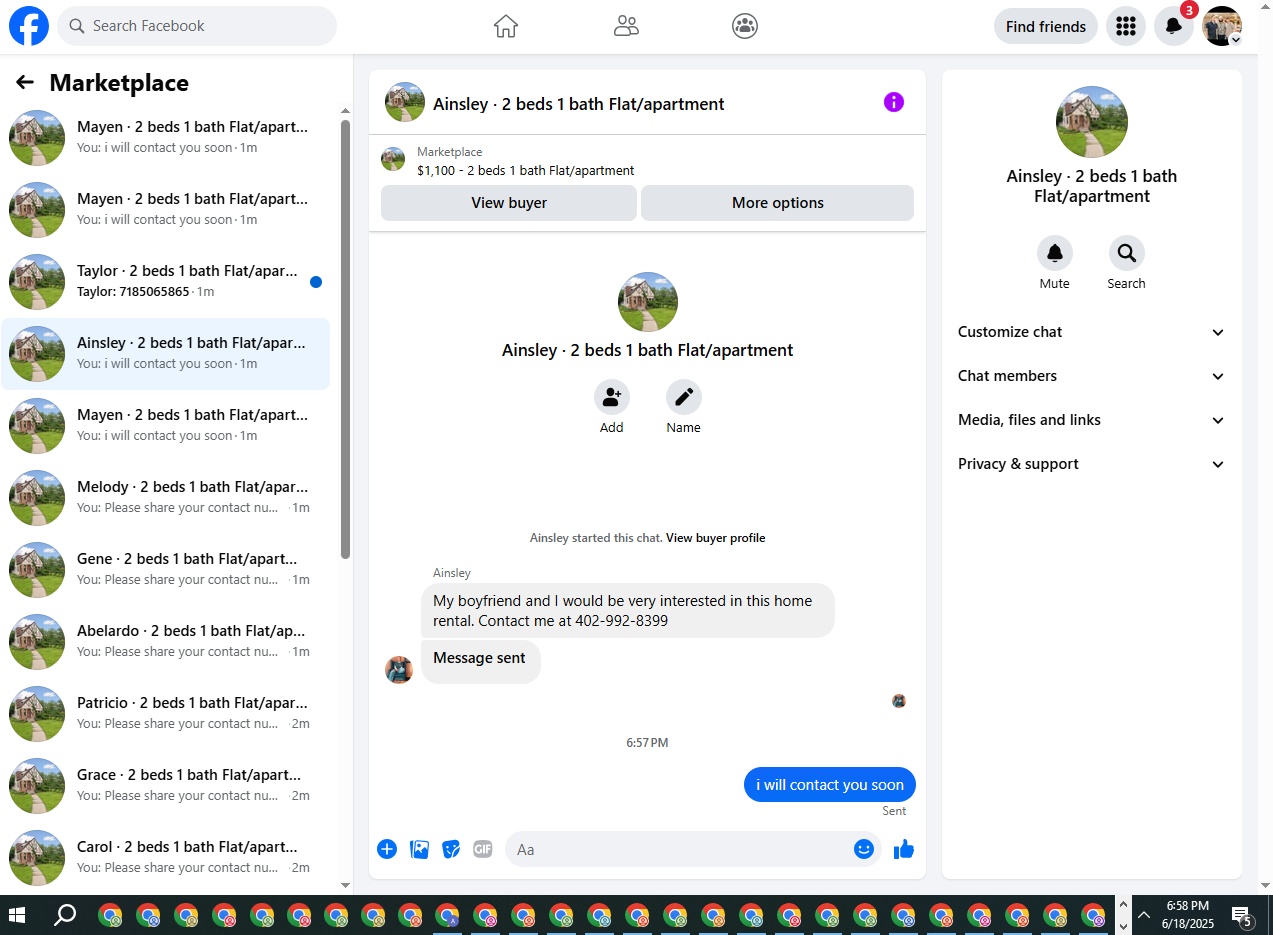This screenshot has height=935, width=1273.
Task: Edit chat Name with pencil icon
Action: (x=684, y=397)
